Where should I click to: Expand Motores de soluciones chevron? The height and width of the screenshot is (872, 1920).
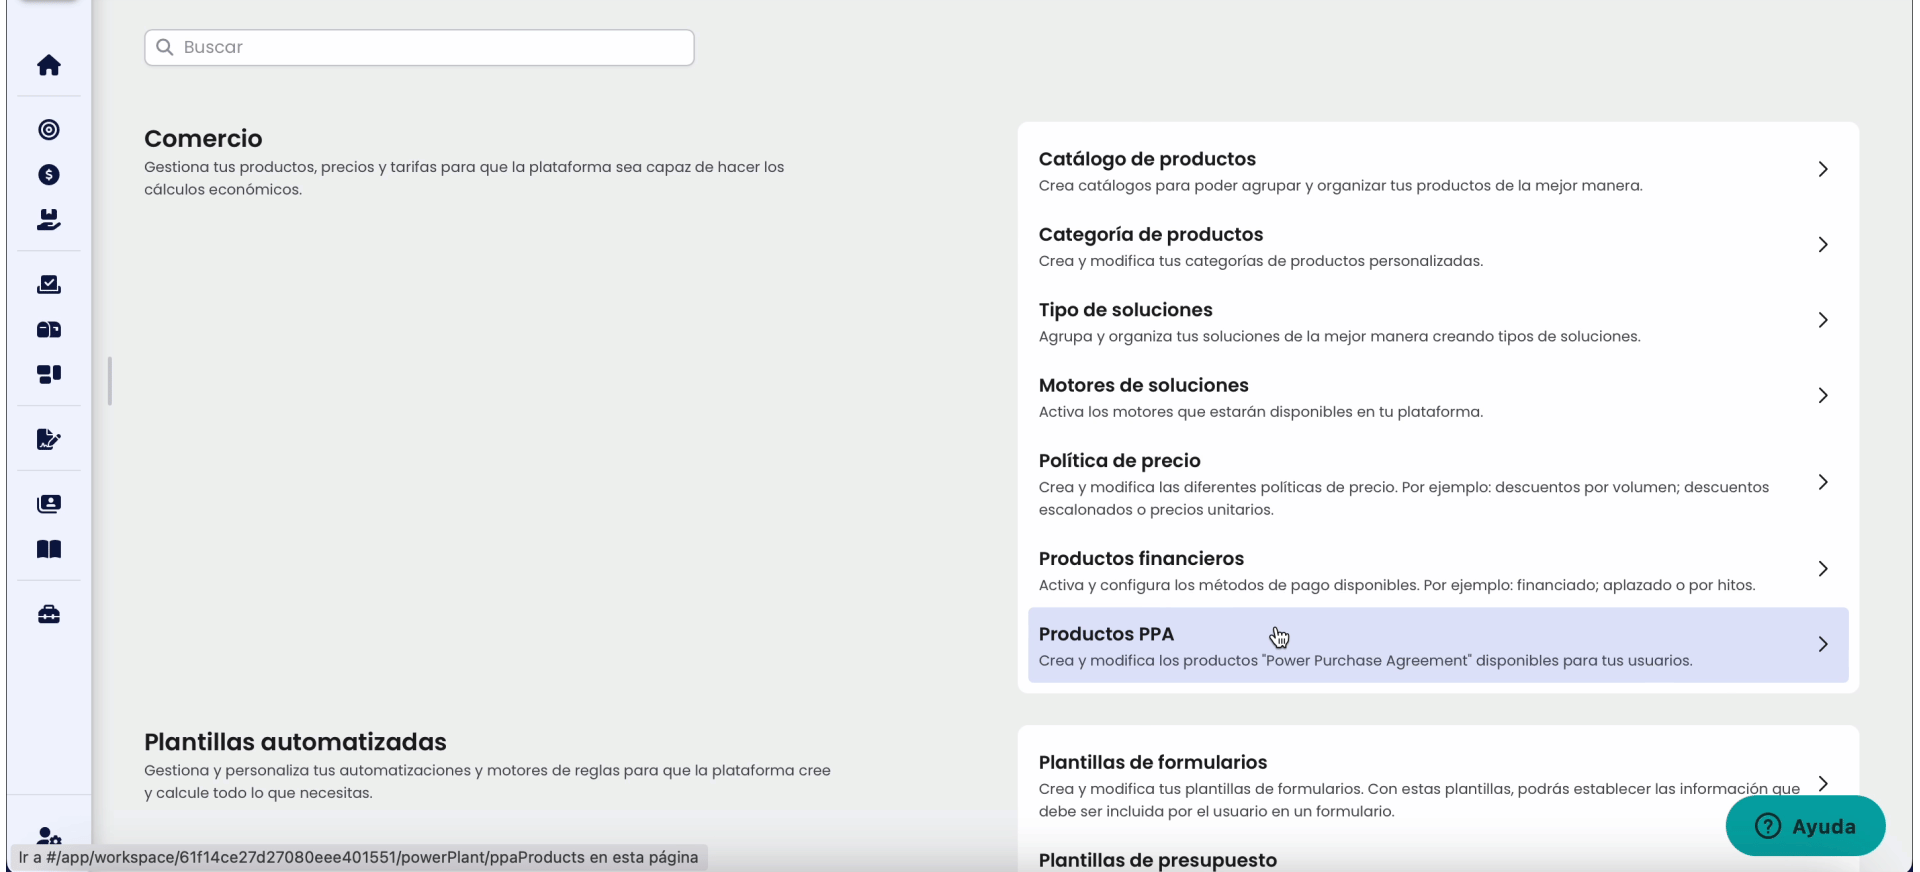pyautogui.click(x=1823, y=396)
